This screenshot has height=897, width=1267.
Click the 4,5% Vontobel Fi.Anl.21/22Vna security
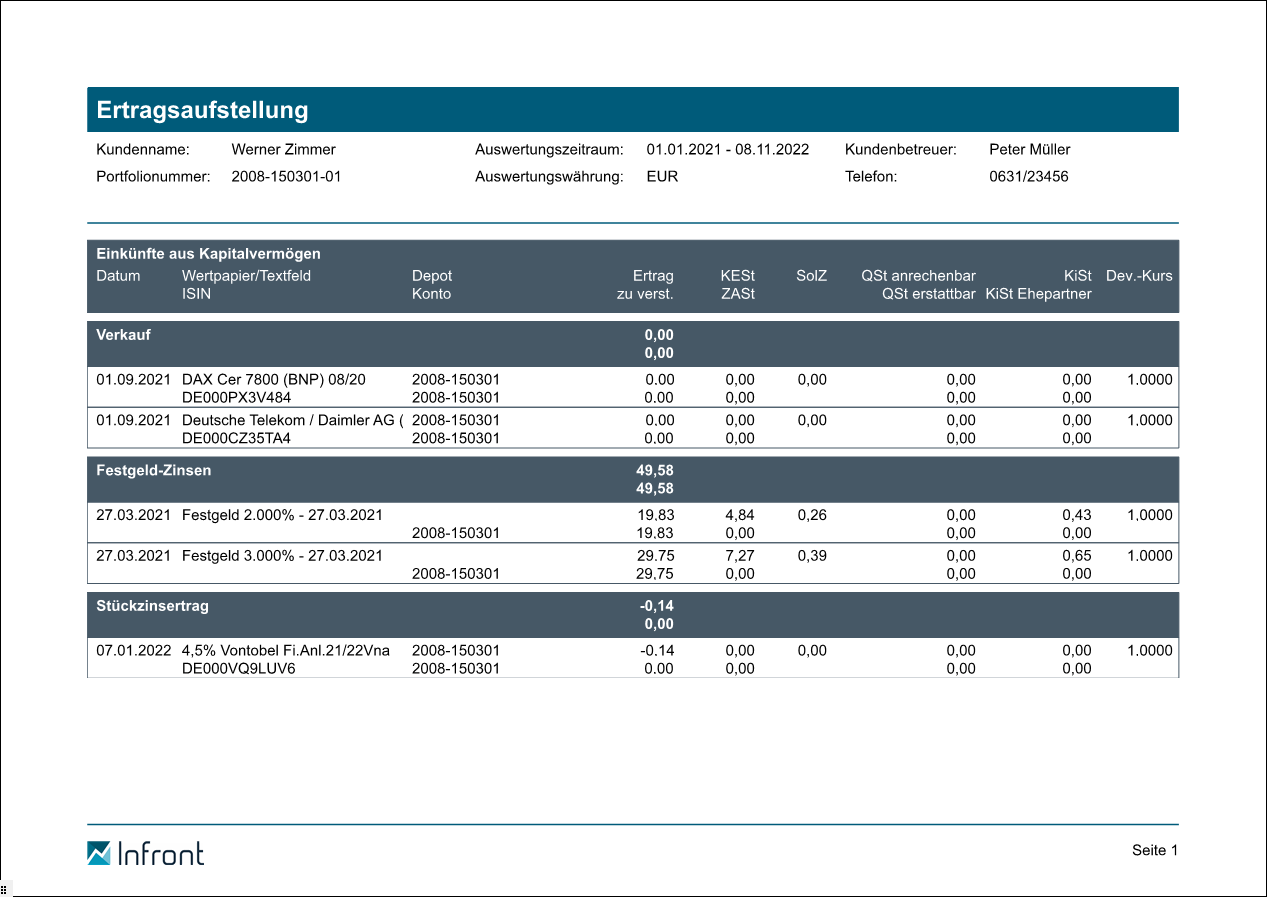pos(285,651)
